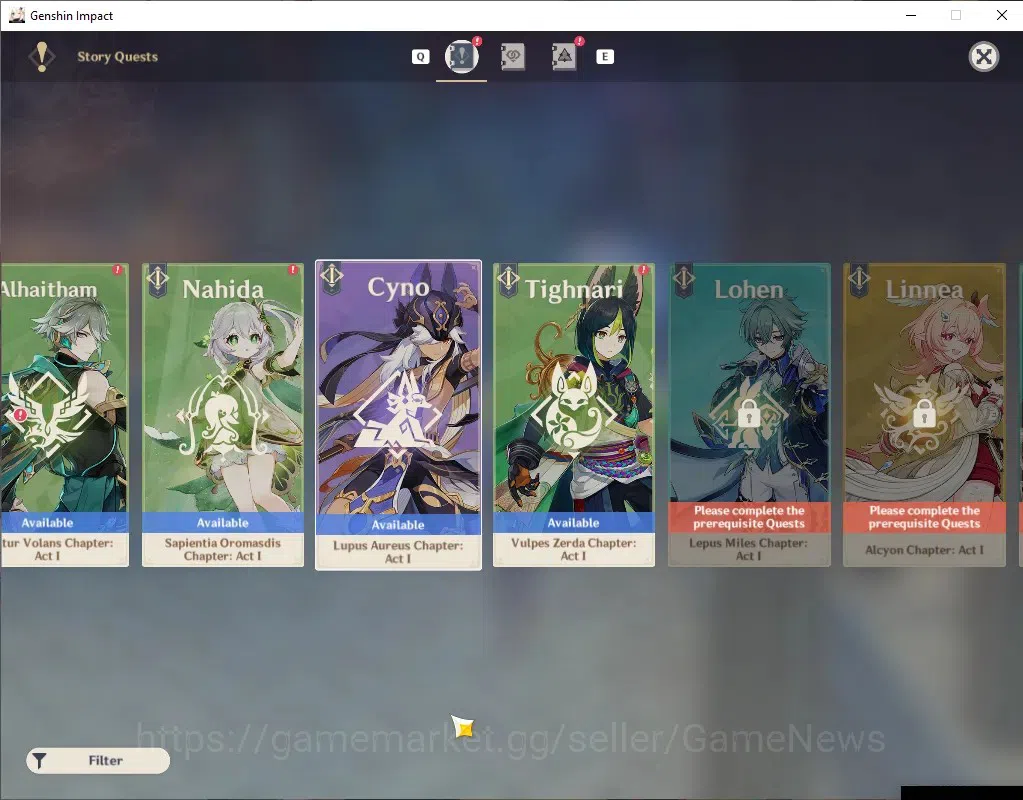The width and height of the screenshot is (1023, 800).
Task: Click the 'Lepus Miles Chapter: Act I' text
Action: tap(749, 549)
